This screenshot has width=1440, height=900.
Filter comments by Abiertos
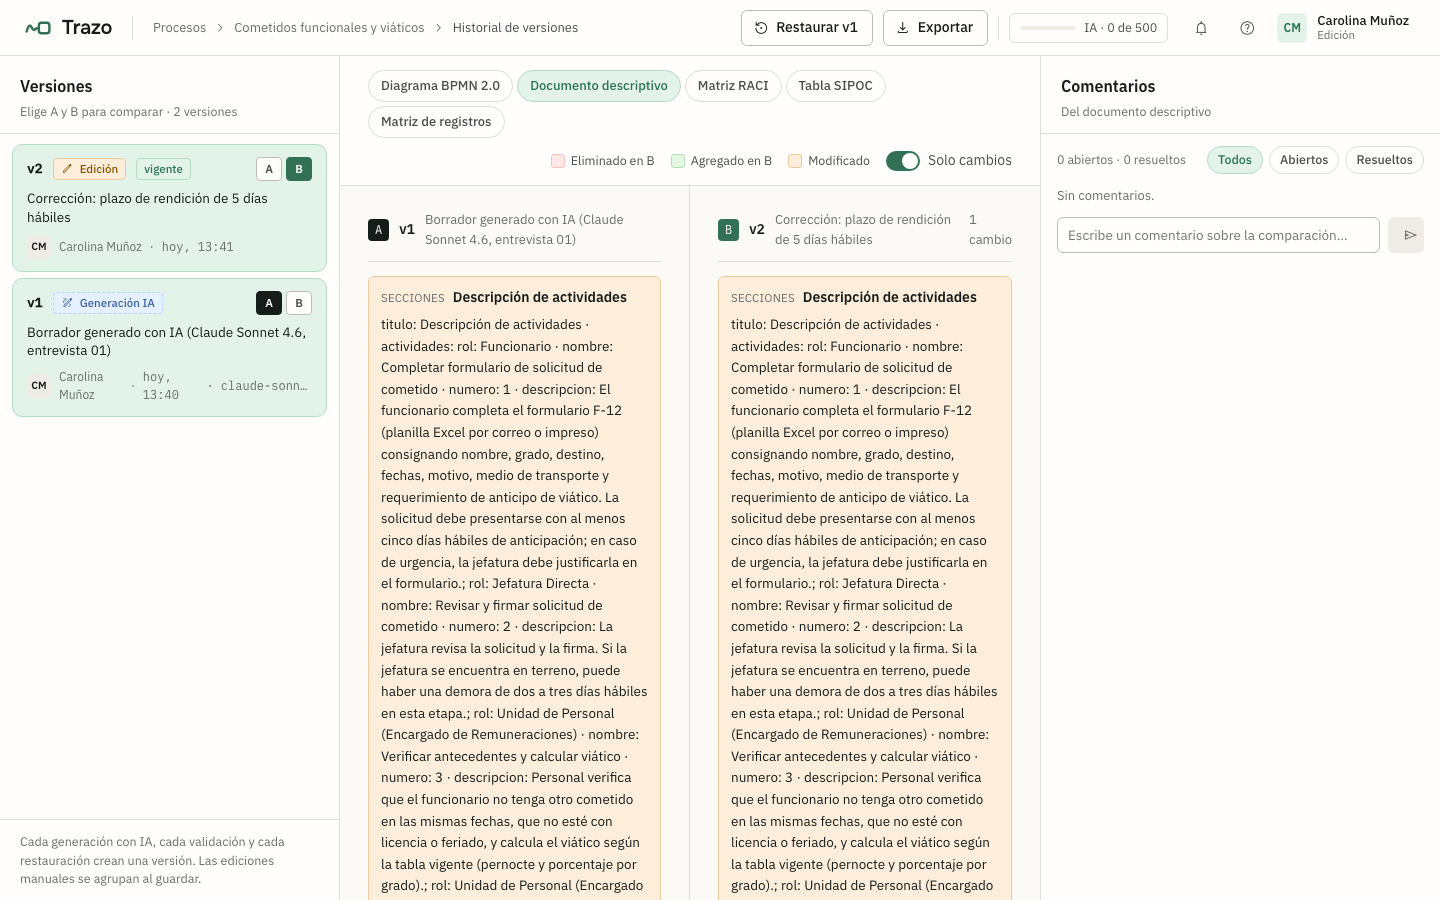click(x=1304, y=160)
